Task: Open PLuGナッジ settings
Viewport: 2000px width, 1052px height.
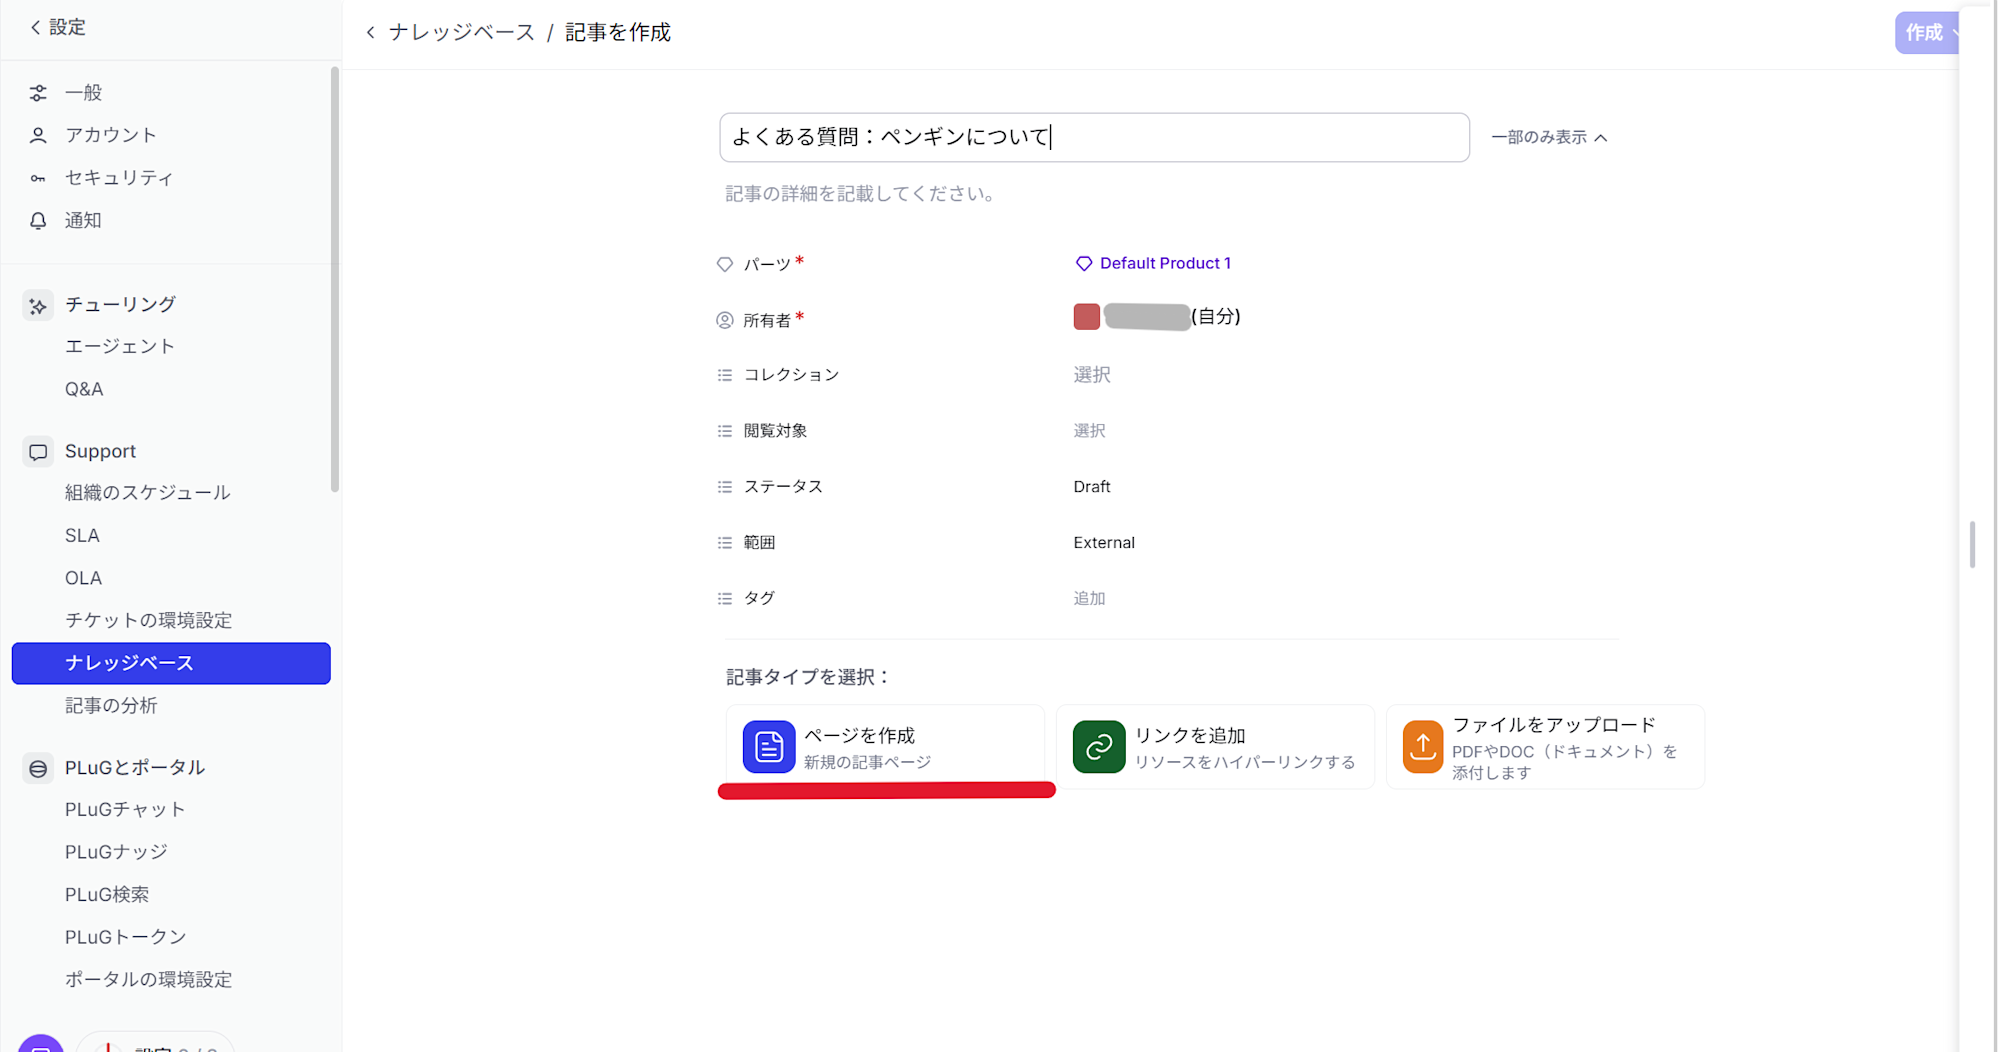Action: coord(116,853)
